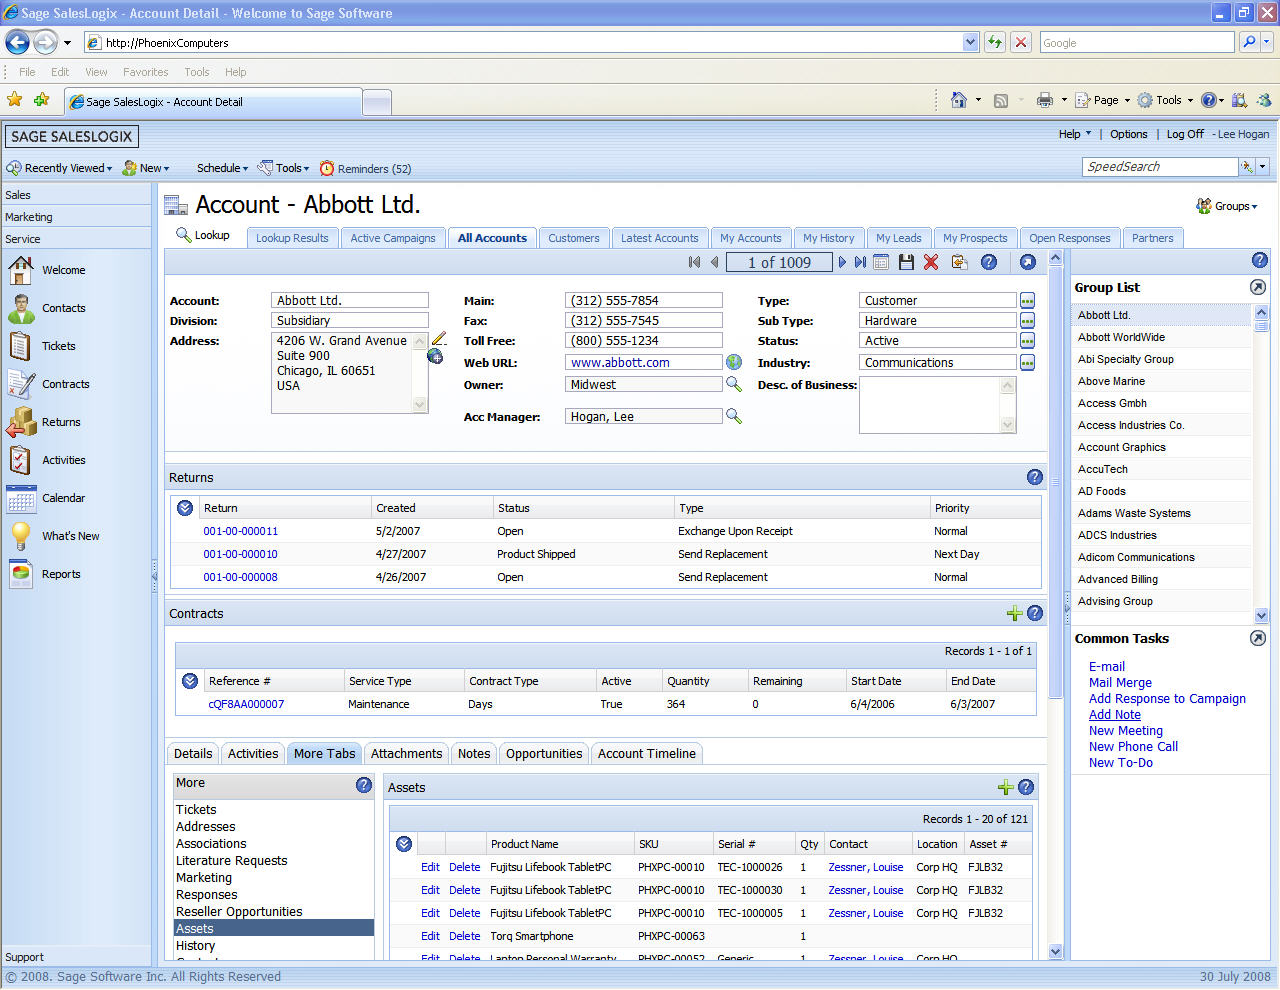Go to next account record
Image resolution: width=1280 pixels, height=990 pixels.
point(842,262)
